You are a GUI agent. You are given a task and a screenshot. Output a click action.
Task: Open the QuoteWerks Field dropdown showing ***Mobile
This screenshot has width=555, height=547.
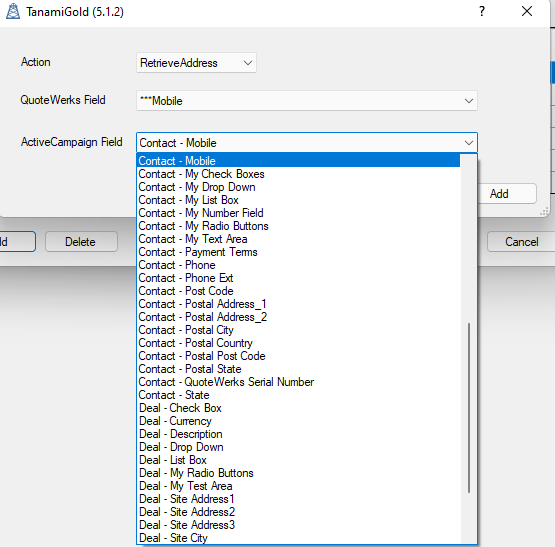click(307, 101)
